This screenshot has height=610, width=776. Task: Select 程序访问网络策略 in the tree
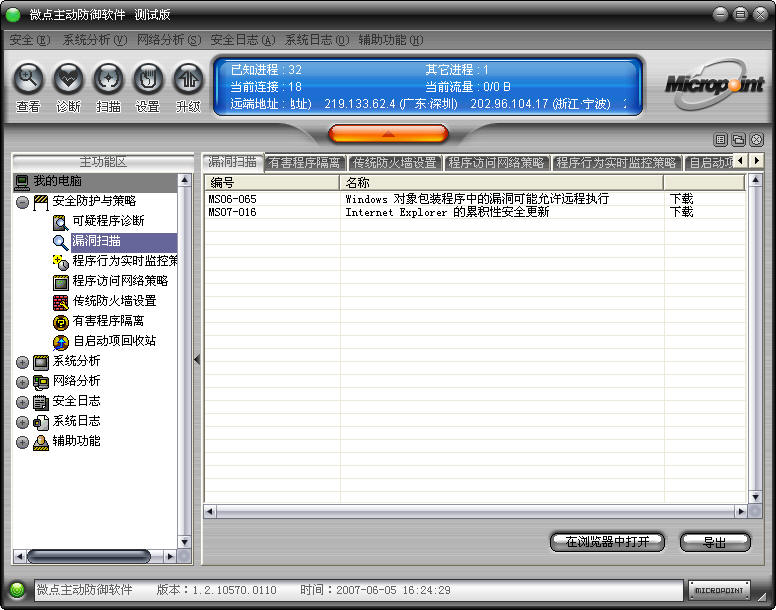point(120,281)
